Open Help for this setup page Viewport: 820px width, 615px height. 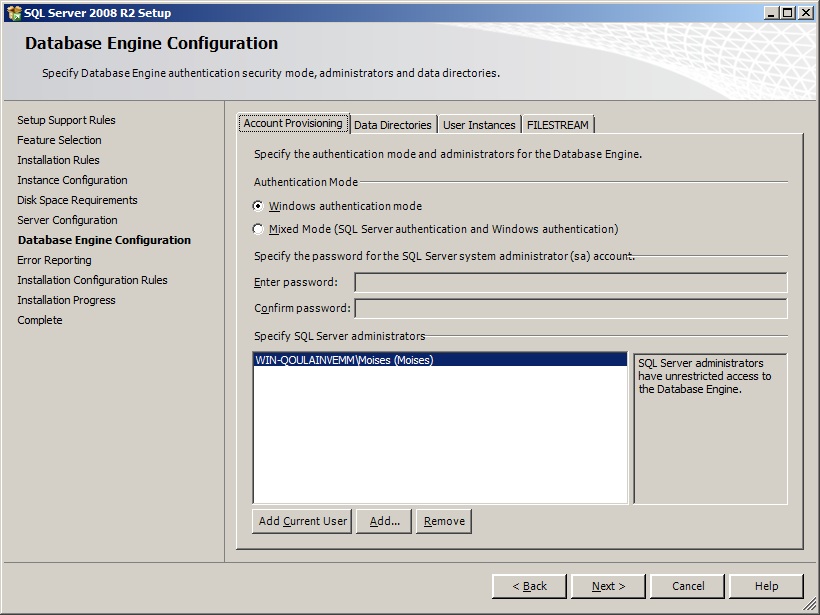click(766, 586)
